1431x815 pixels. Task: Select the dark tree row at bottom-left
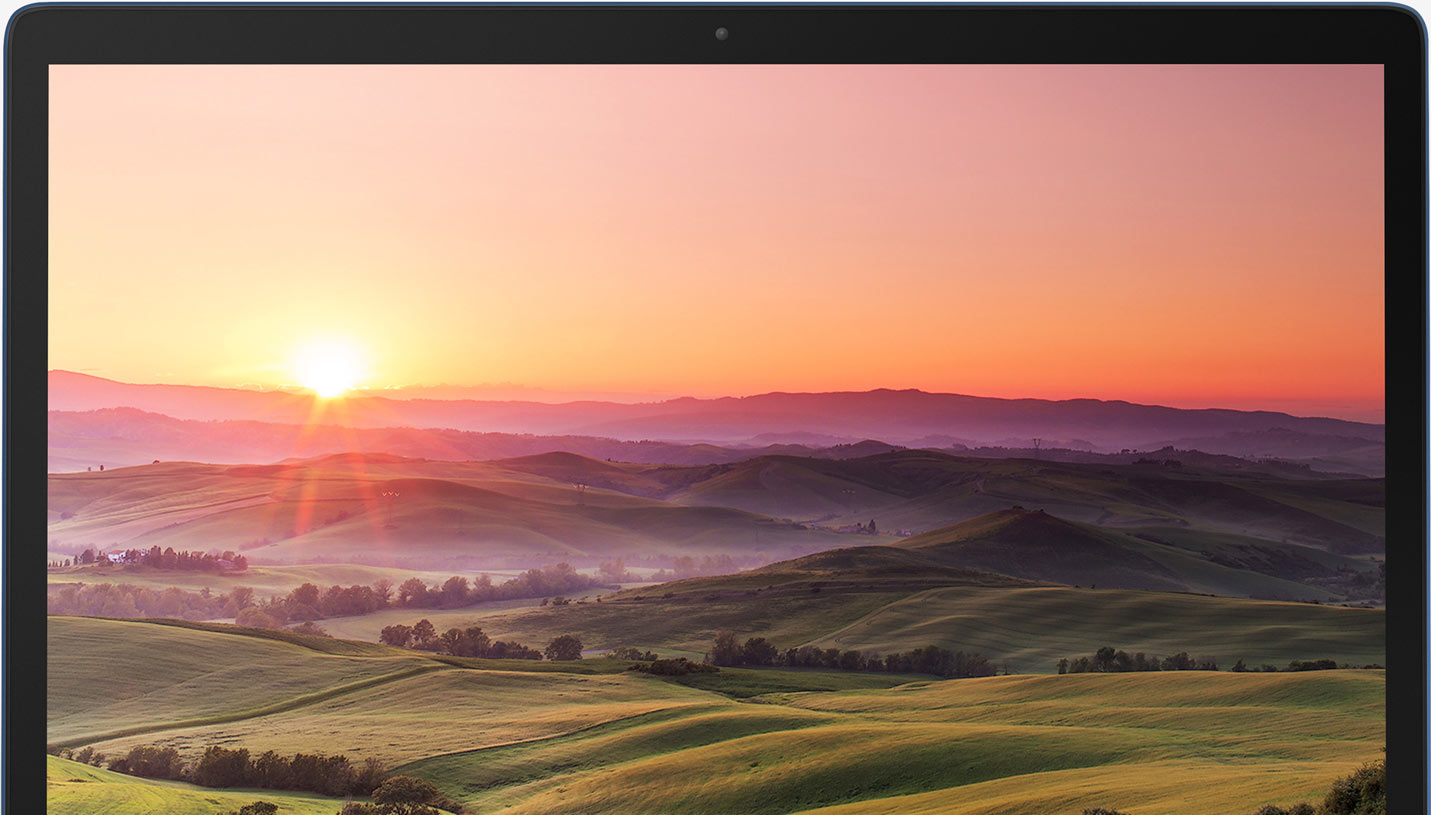coord(250,770)
